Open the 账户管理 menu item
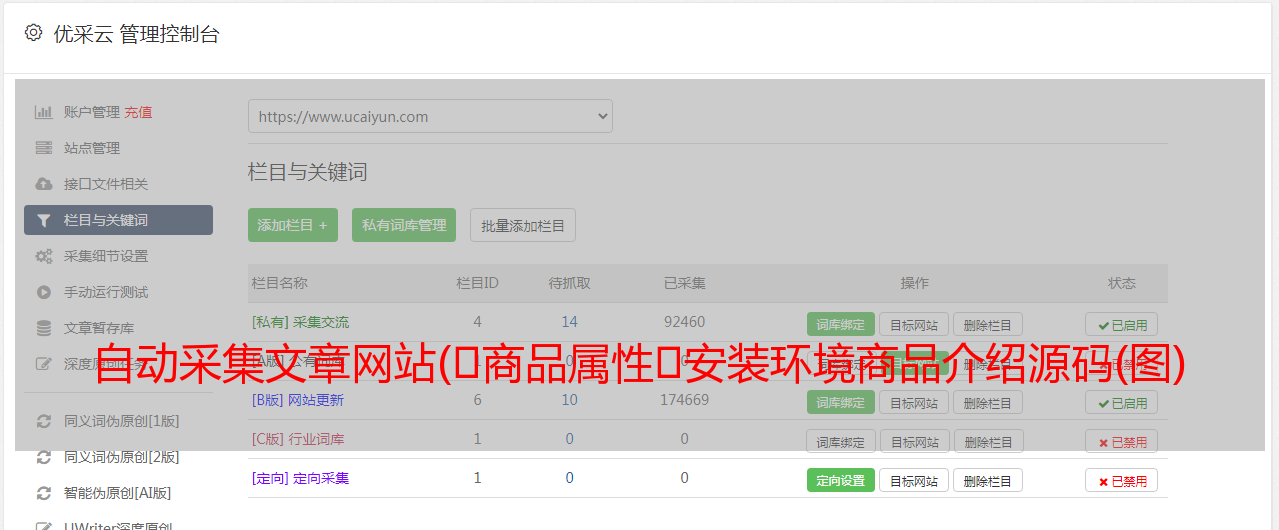Screen dimensions: 1279x530 92,112
